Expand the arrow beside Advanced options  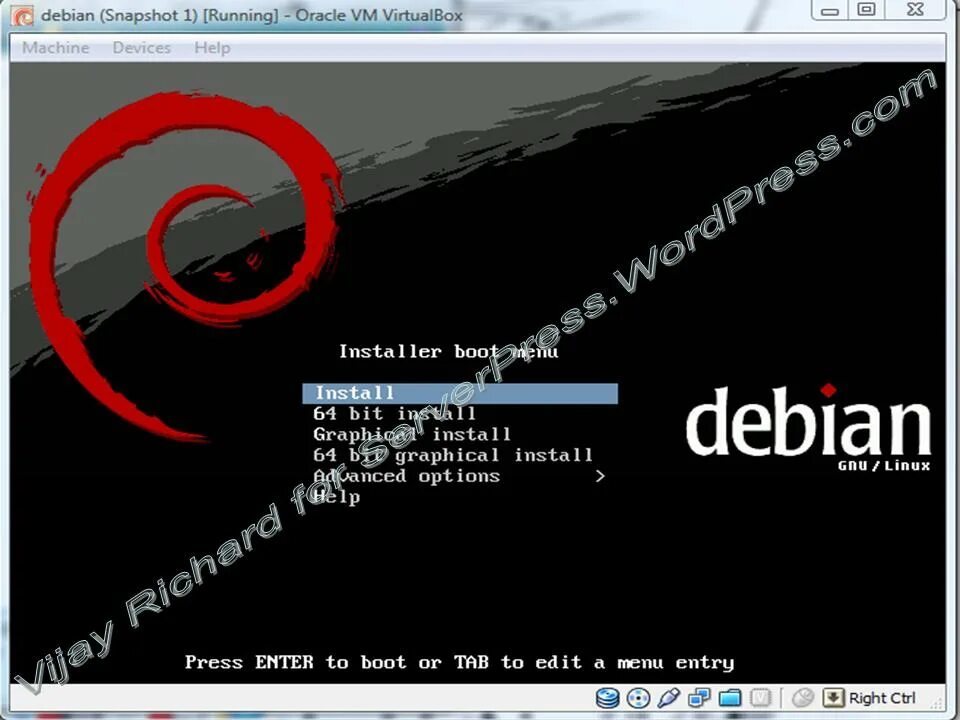click(x=600, y=476)
